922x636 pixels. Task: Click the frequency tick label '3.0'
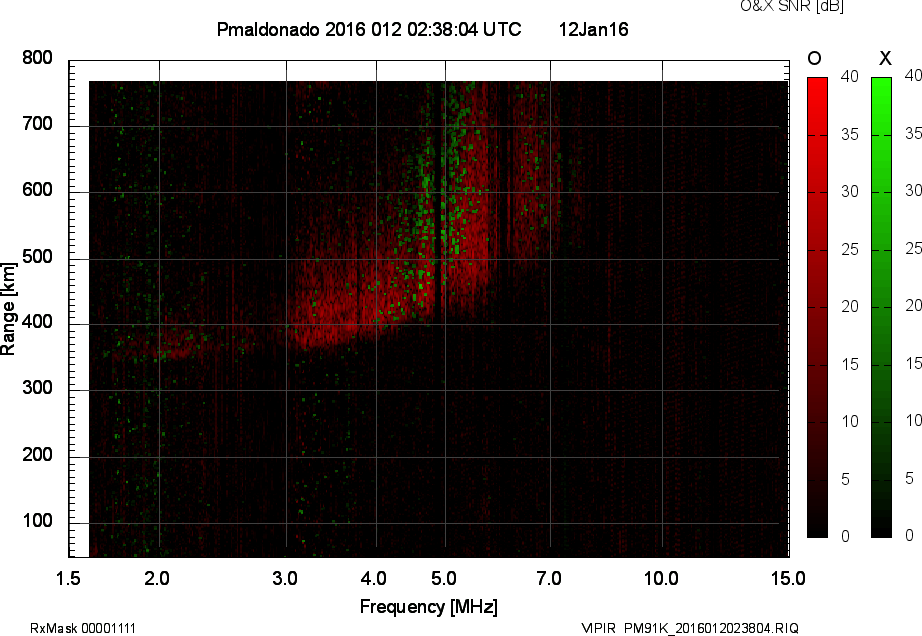coord(285,578)
